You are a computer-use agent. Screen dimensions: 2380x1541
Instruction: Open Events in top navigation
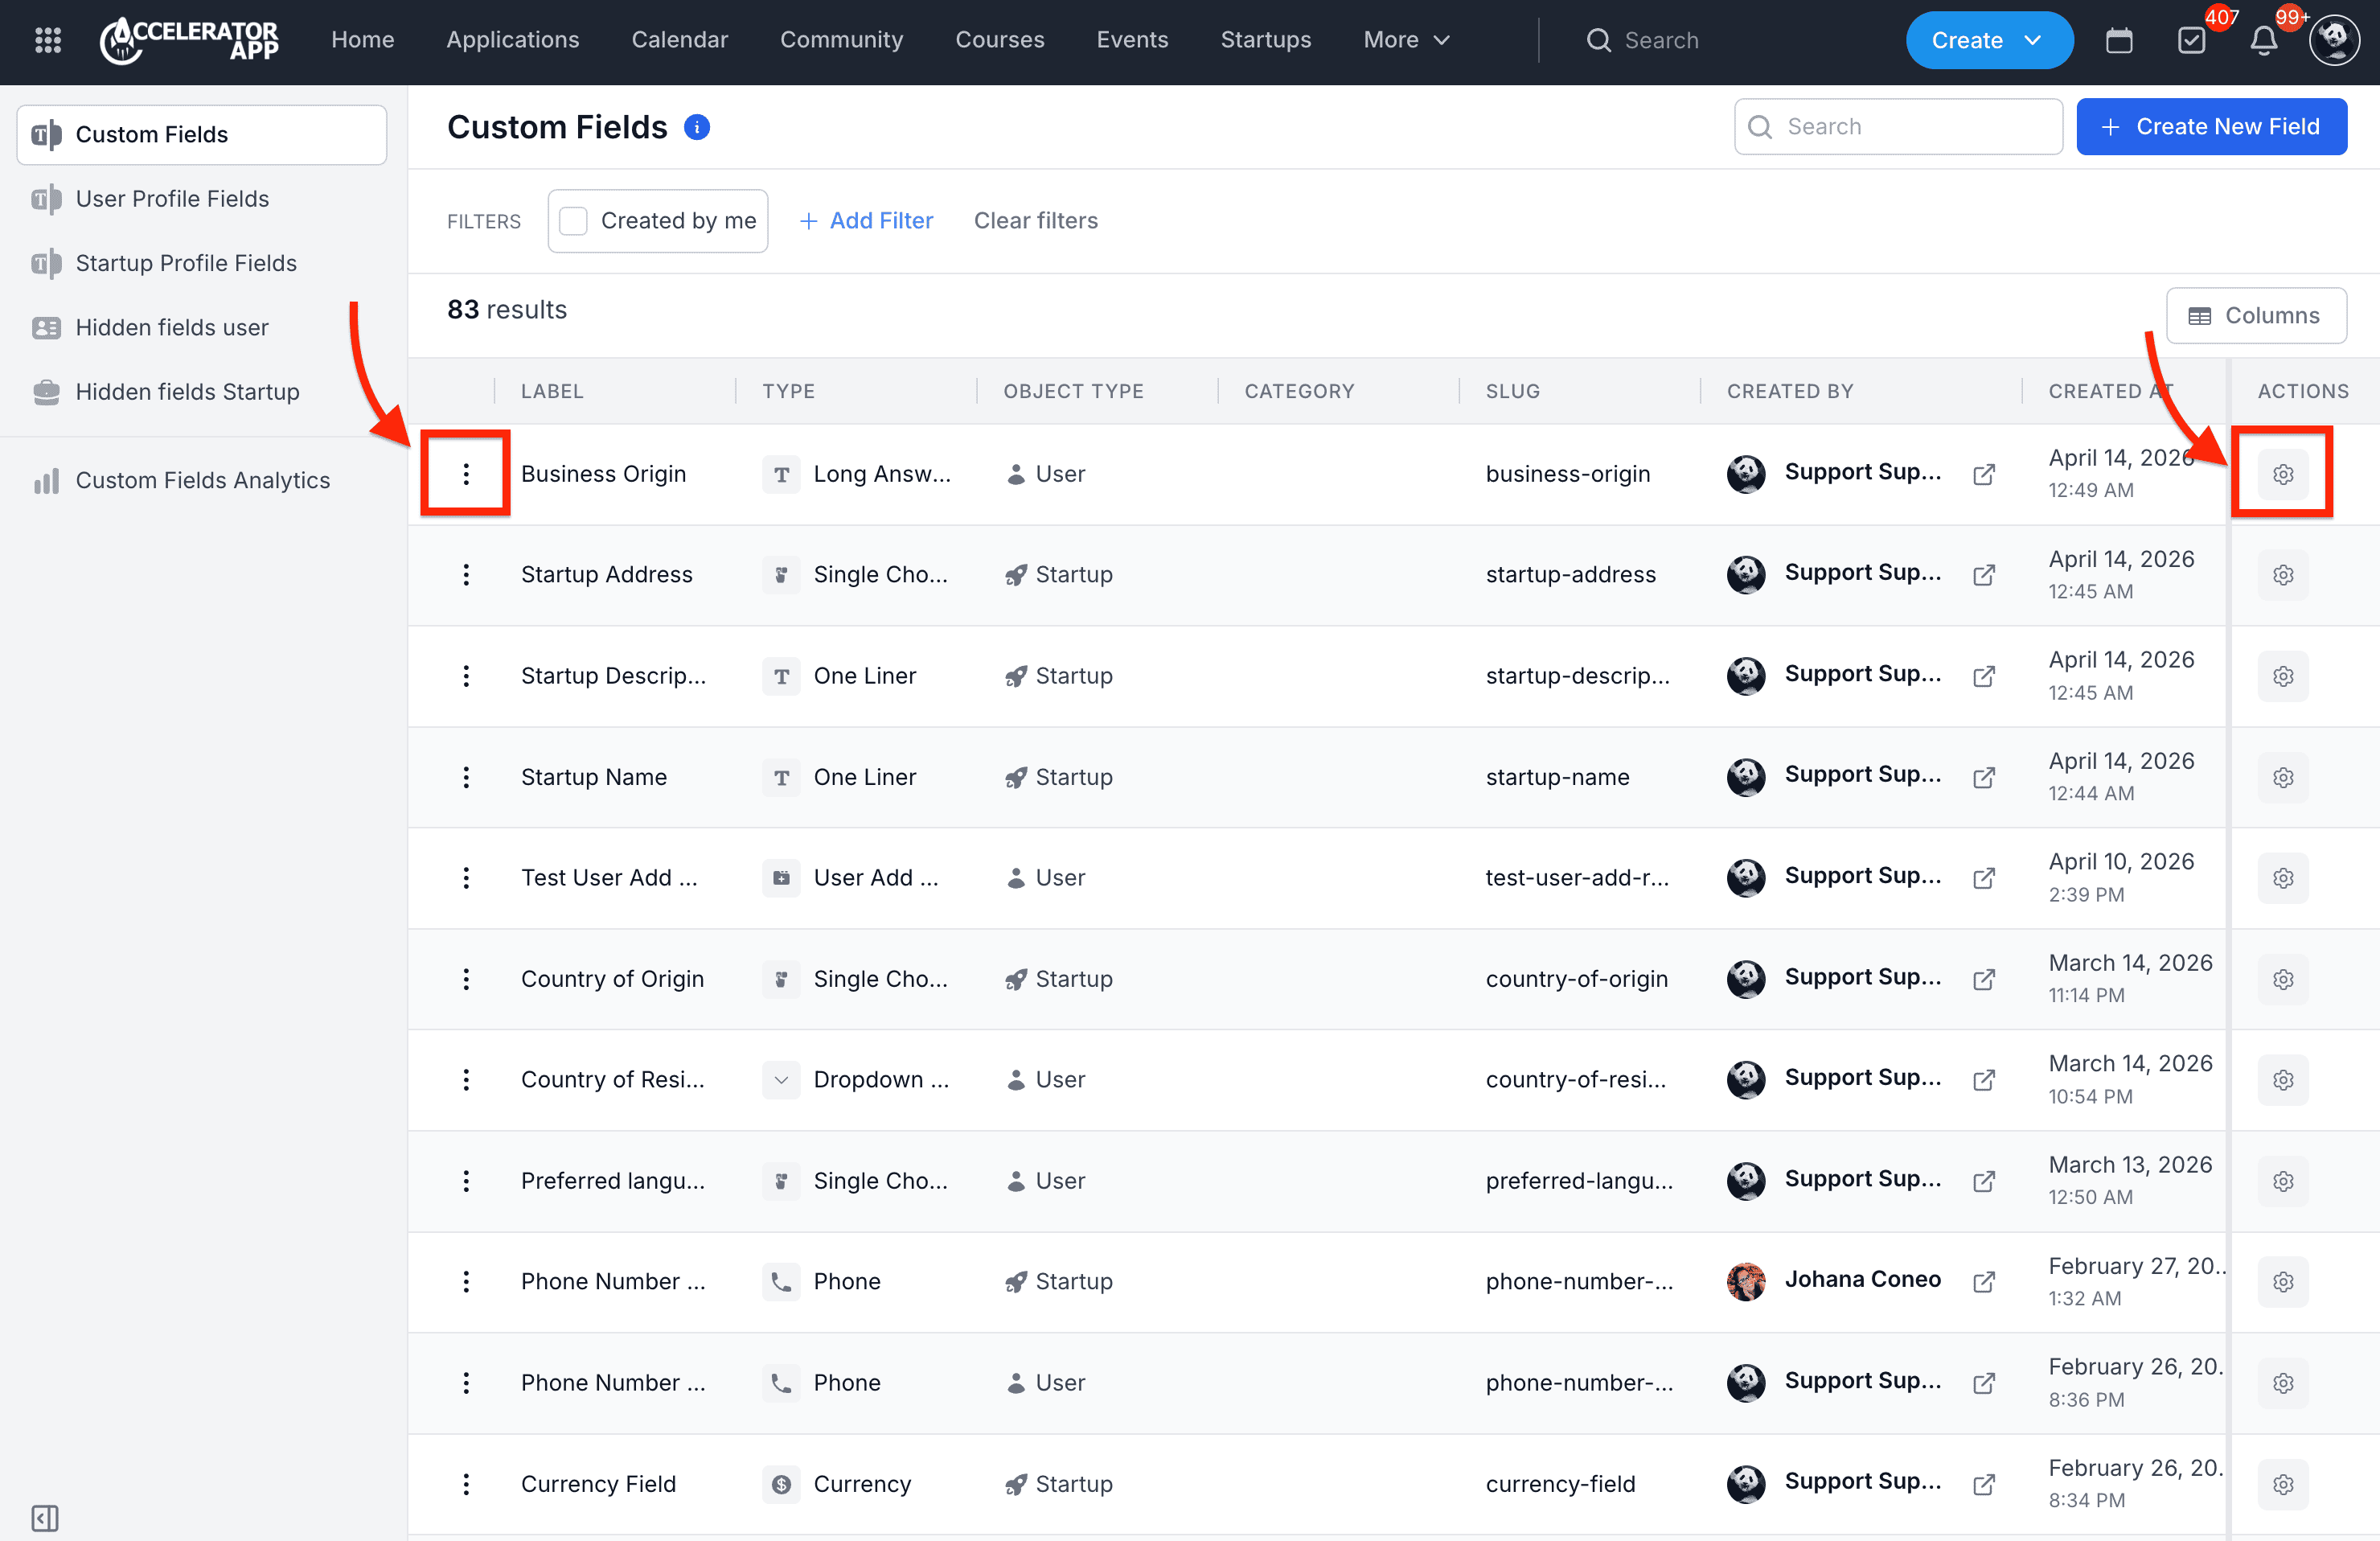pyautogui.click(x=1132, y=40)
